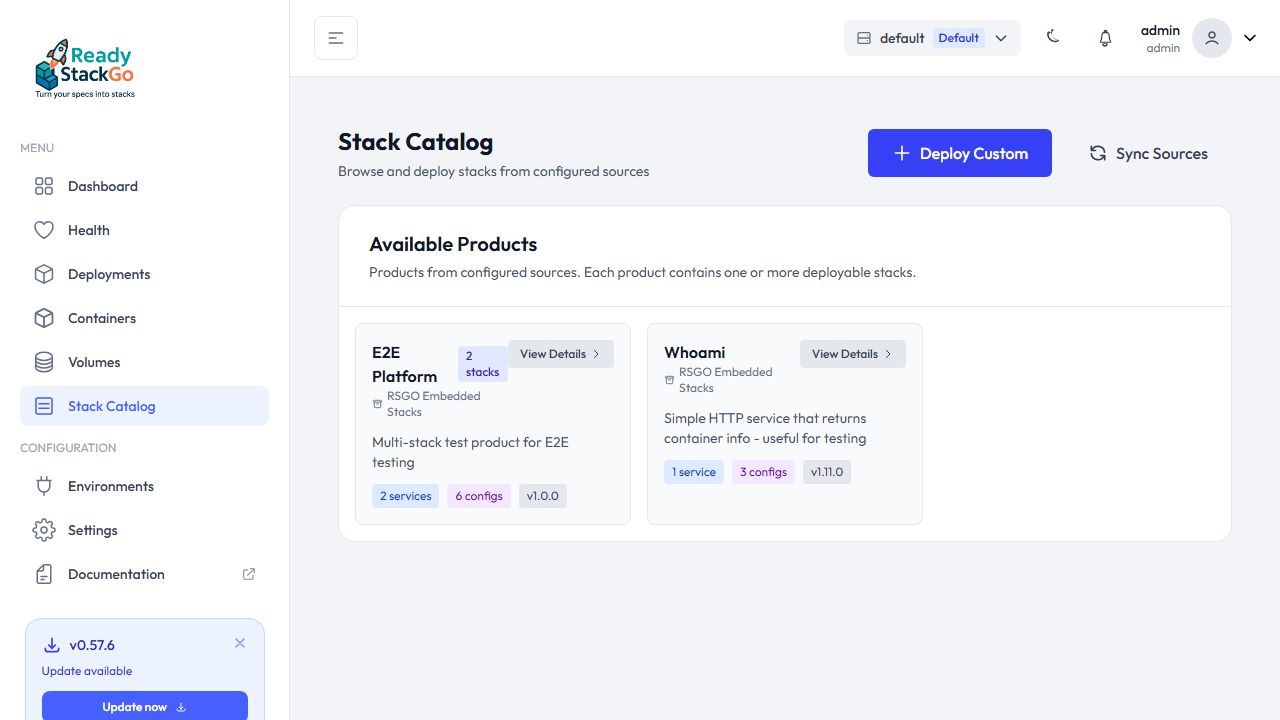
Task: Open the Environments icon under Configuration
Action: coord(44,486)
